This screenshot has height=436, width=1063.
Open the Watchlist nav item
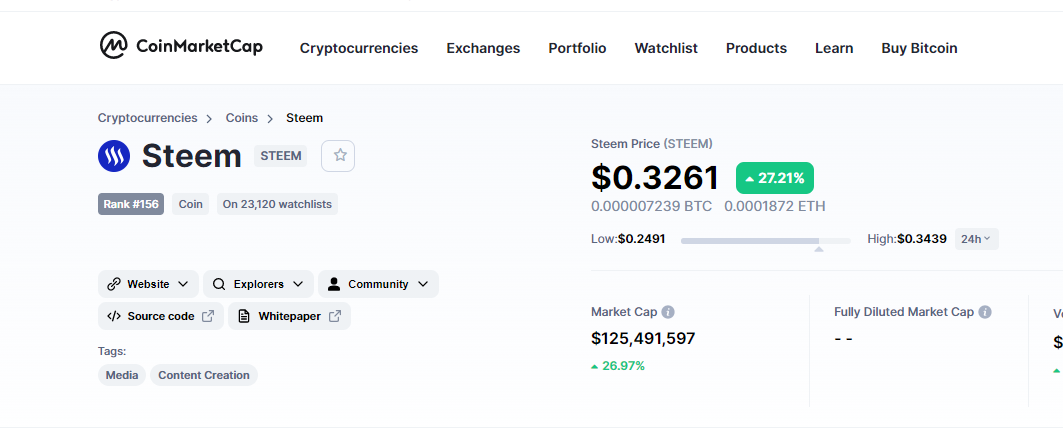[666, 48]
